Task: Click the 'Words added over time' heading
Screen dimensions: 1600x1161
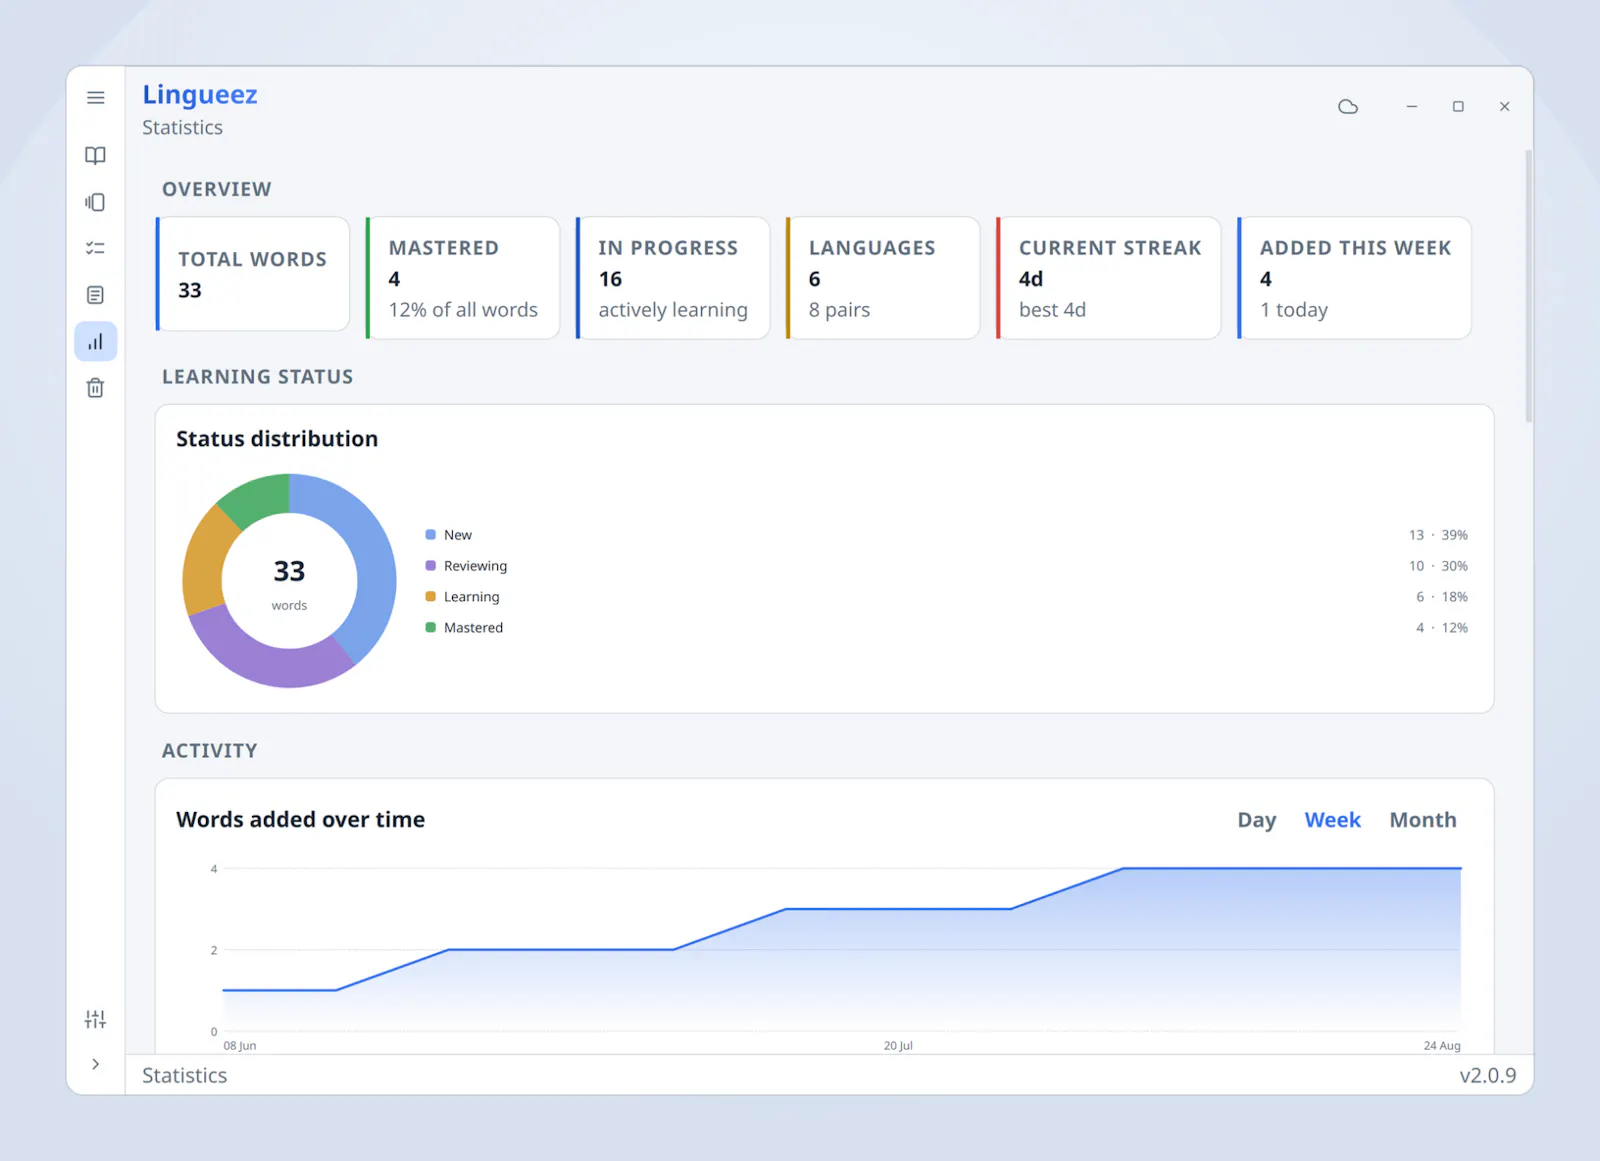Action: (x=300, y=820)
